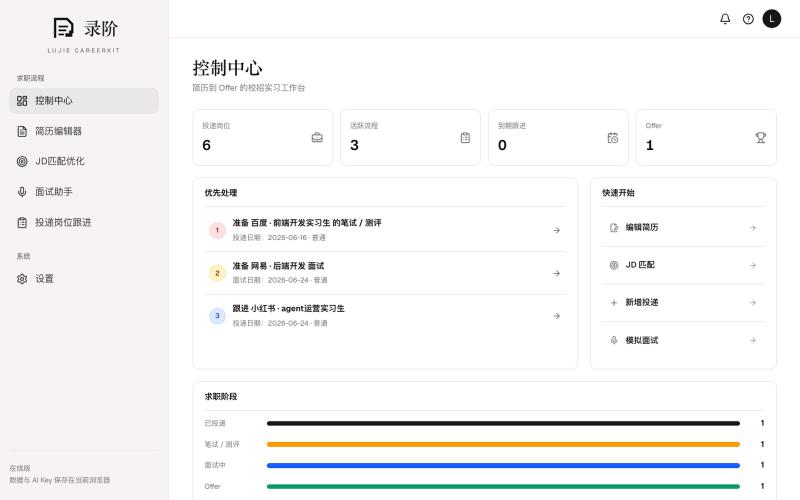Image resolution: width=800 pixels, height=500 pixels.
Task: Click the 到期跟进 count 0
Action: 502,145
